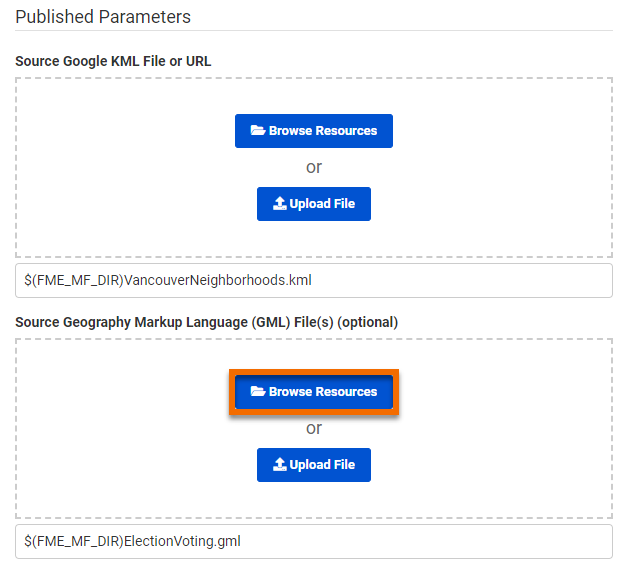Image resolution: width=628 pixels, height=580 pixels.
Task: Click upload arrow icon in GML Upload File button
Action: pos(279,465)
